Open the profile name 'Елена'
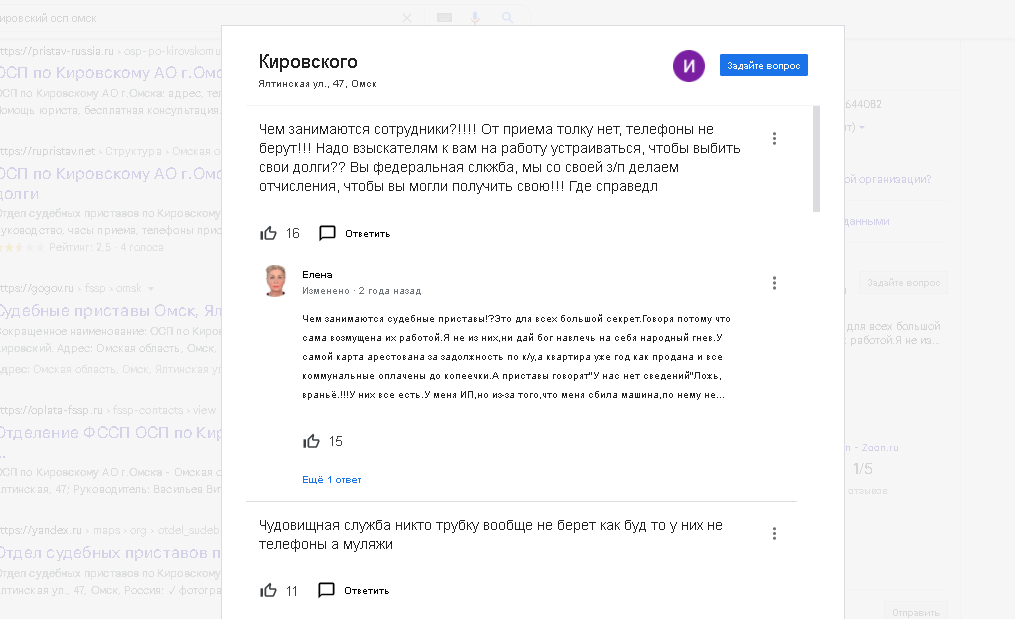 pos(317,275)
